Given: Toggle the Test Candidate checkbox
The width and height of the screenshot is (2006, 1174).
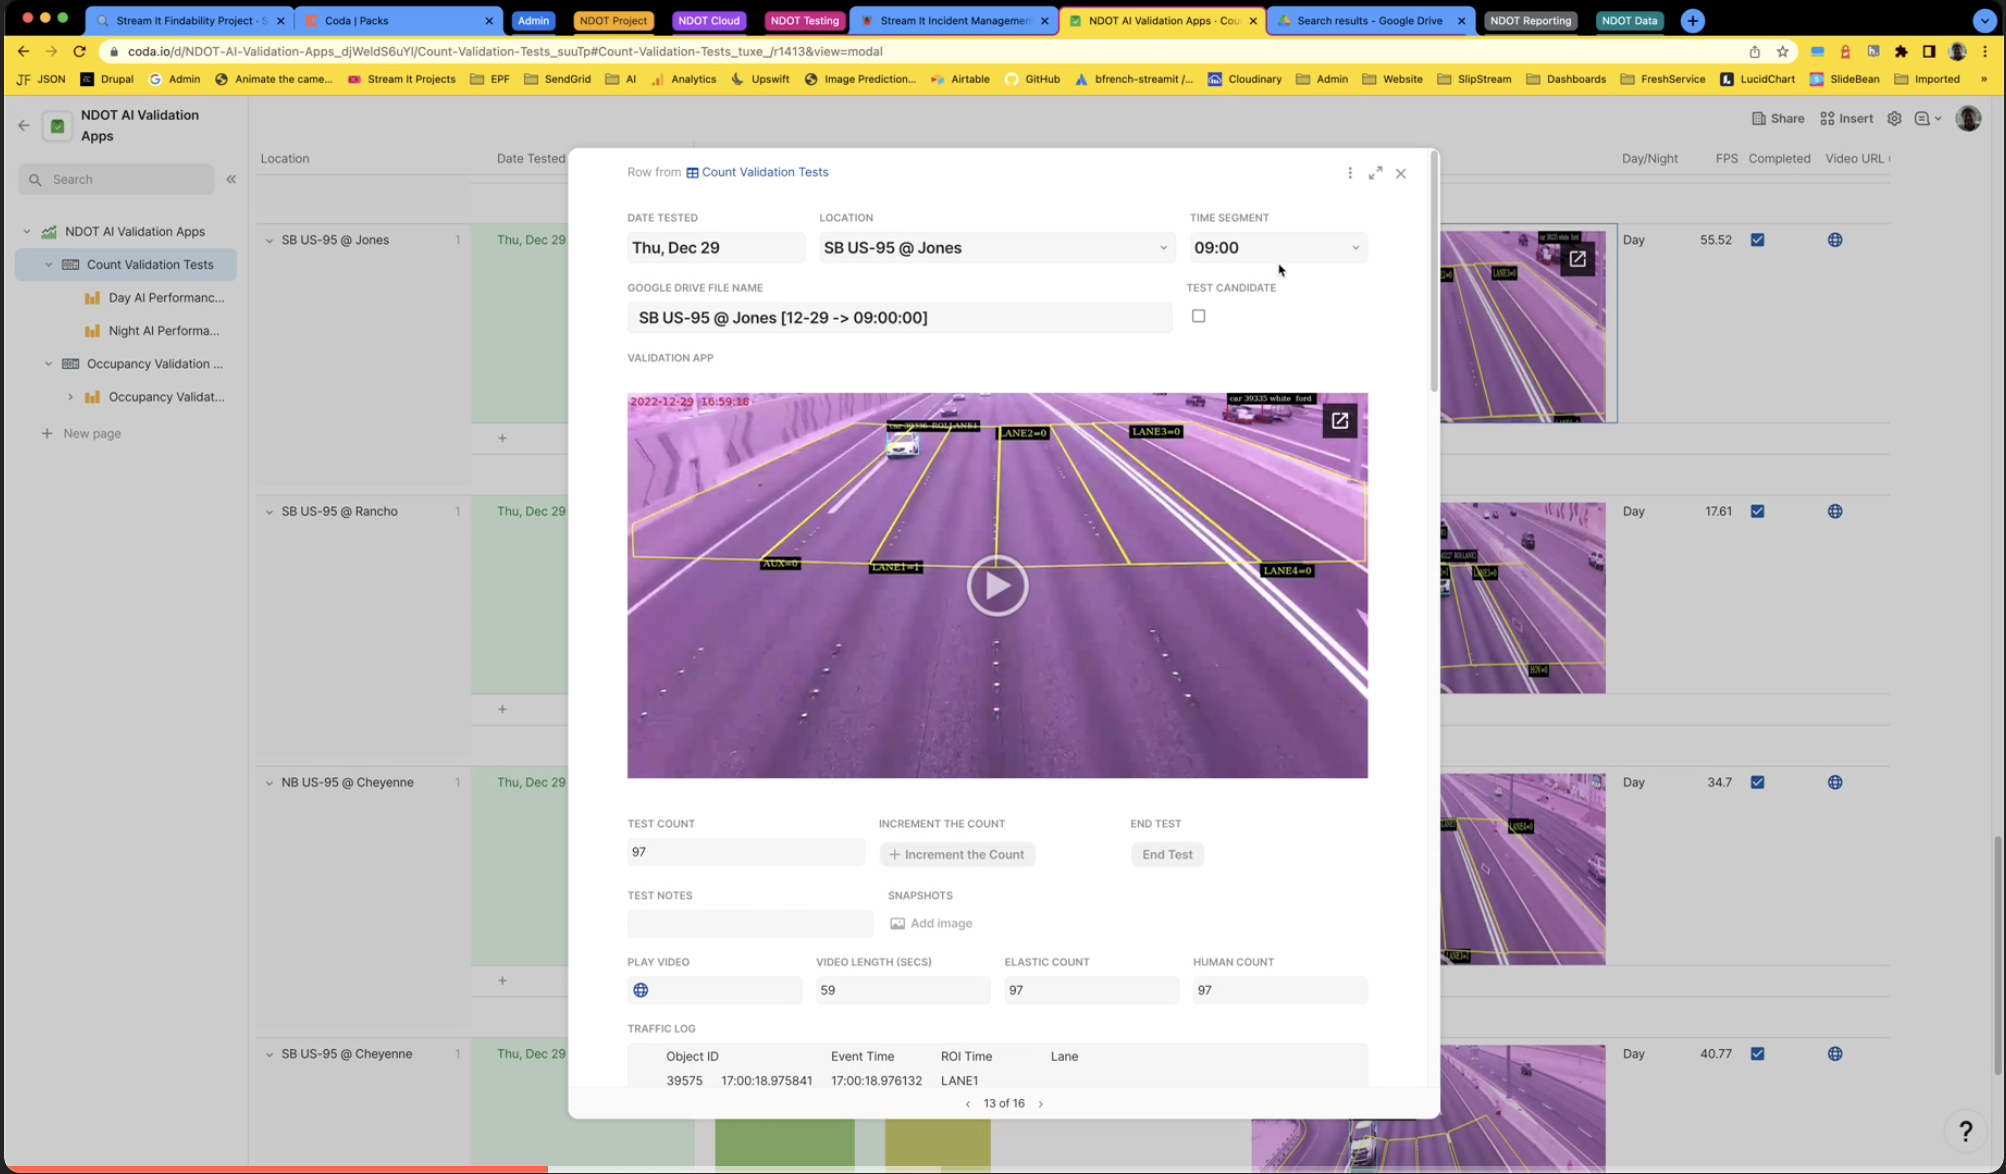Looking at the screenshot, I should [1198, 316].
